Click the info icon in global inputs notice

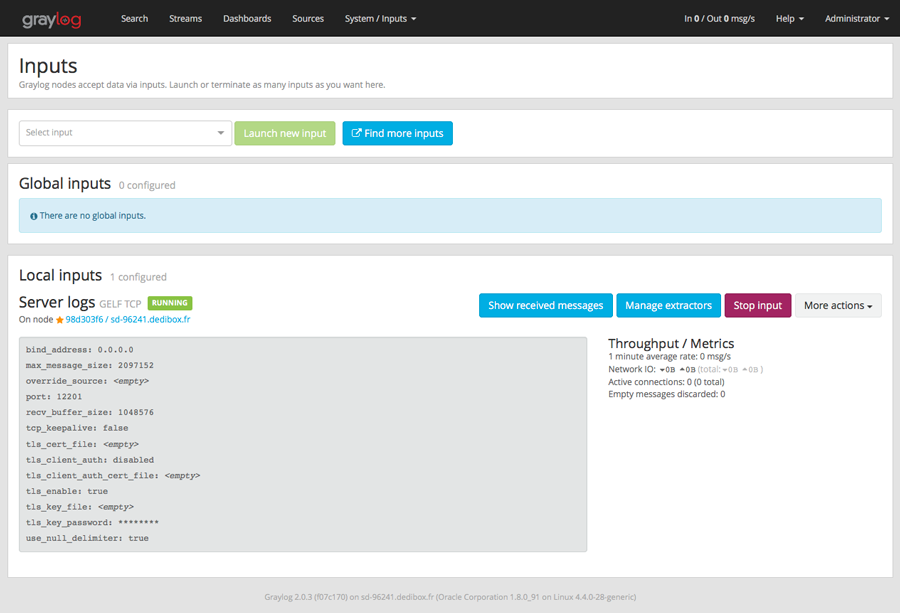click(34, 216)
